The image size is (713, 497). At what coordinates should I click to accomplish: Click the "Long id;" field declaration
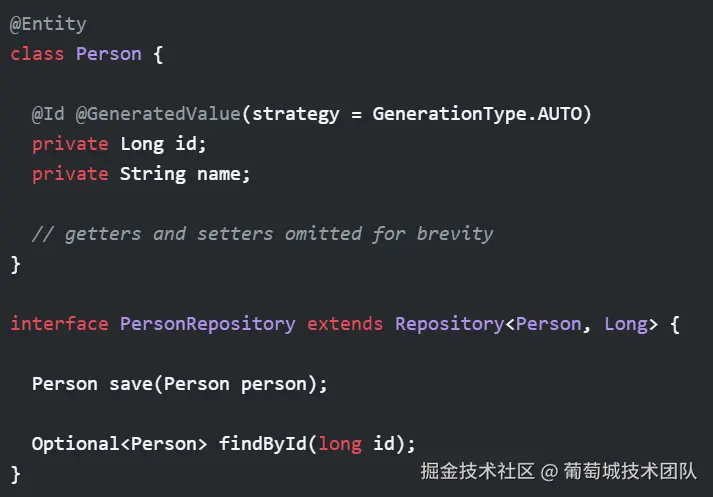click(x=163, y=144)
